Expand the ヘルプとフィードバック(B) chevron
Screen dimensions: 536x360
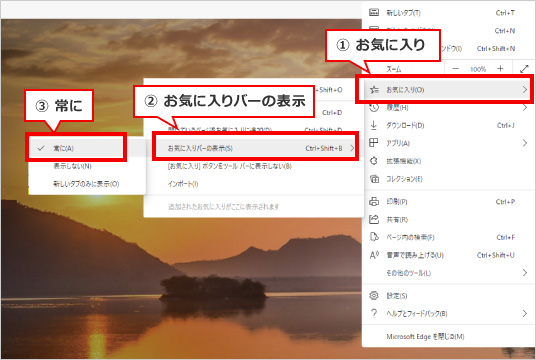pos(525,313)
